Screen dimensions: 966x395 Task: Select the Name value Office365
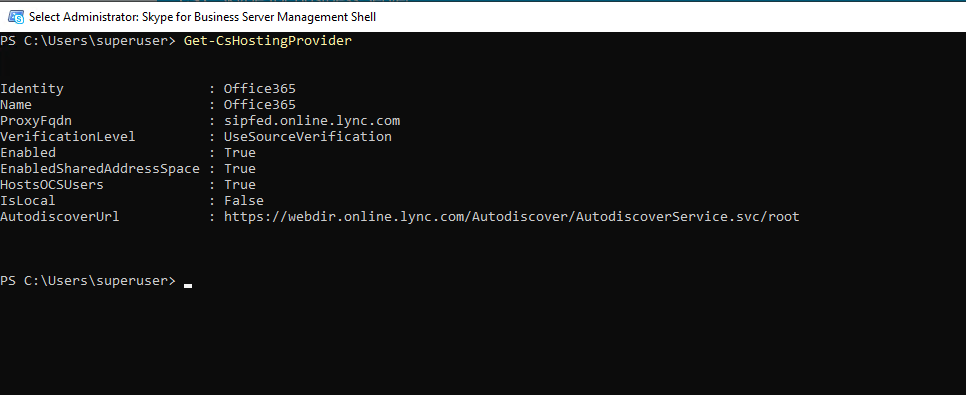(x=259, y=105)
